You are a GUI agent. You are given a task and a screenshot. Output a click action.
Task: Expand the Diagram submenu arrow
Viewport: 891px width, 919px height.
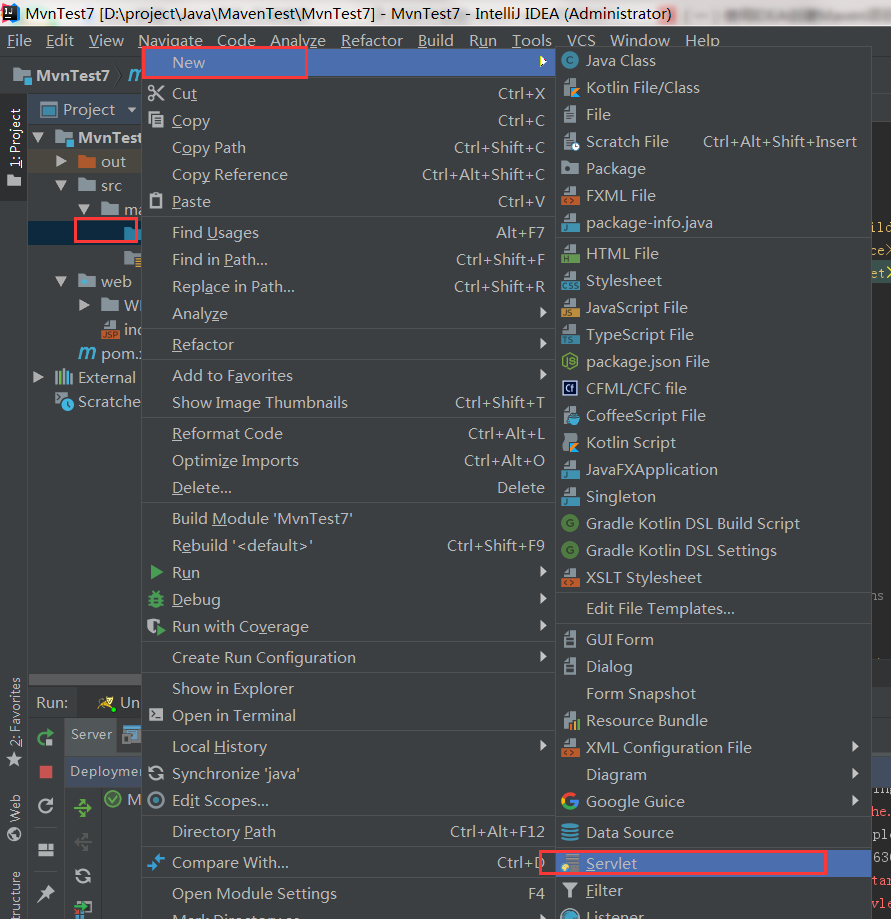[x=855, y=774]
